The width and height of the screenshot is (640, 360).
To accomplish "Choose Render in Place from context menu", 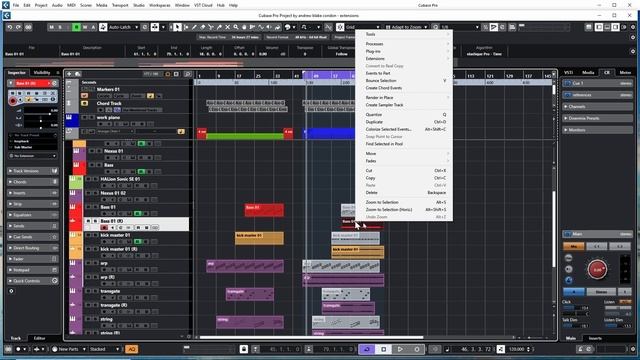I will [404, 98].
